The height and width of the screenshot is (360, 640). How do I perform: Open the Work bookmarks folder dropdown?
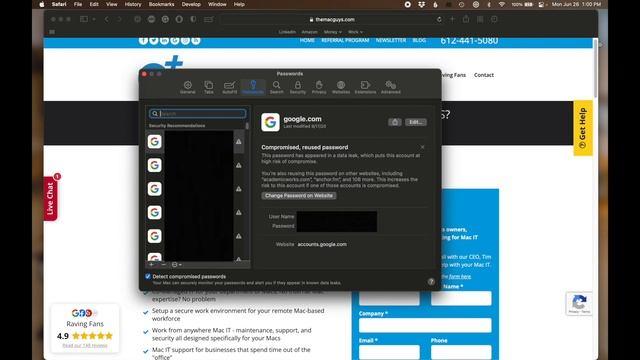[355, 32]
